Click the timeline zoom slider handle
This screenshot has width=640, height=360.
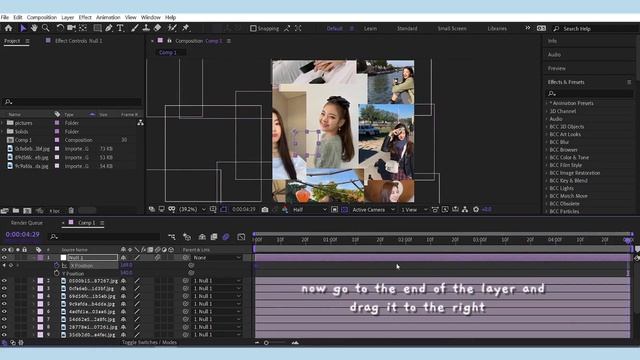266,343
